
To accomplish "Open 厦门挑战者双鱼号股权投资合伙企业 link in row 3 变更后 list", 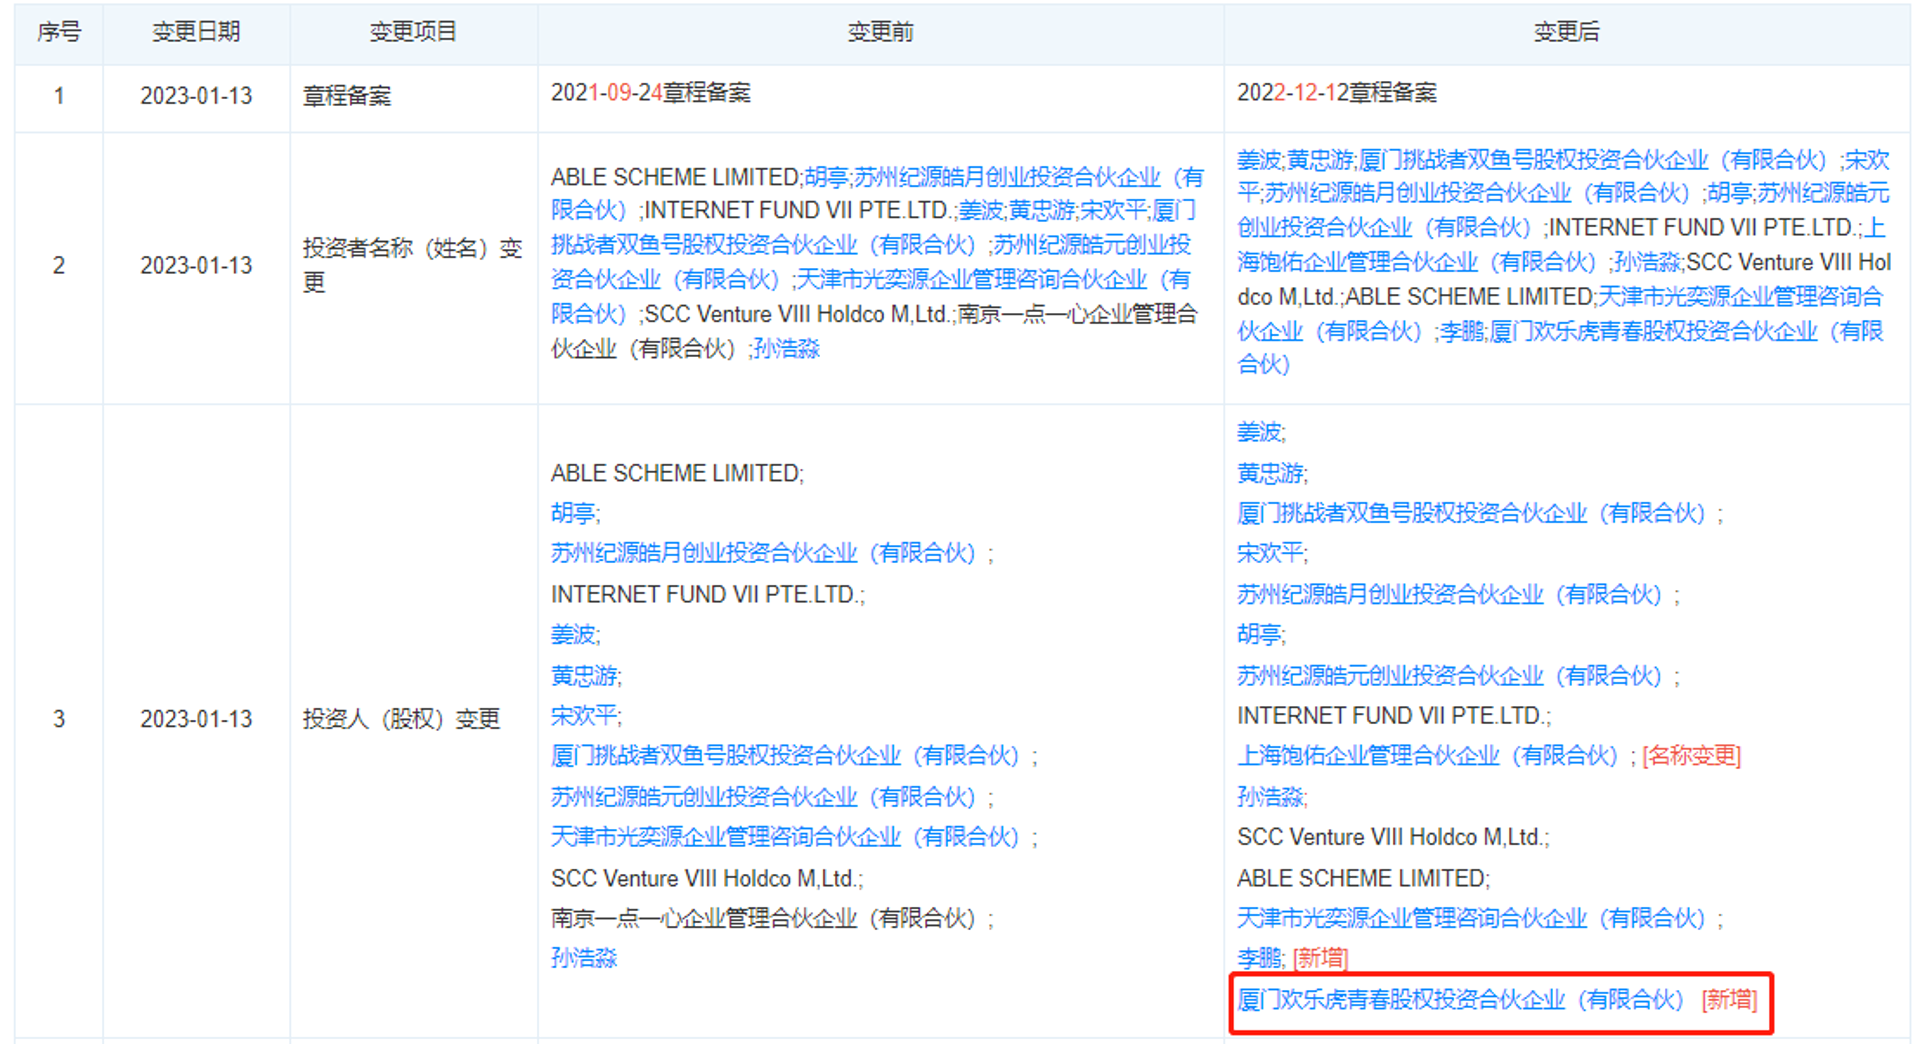I will pyautogui.click(x=1471, y=514).
